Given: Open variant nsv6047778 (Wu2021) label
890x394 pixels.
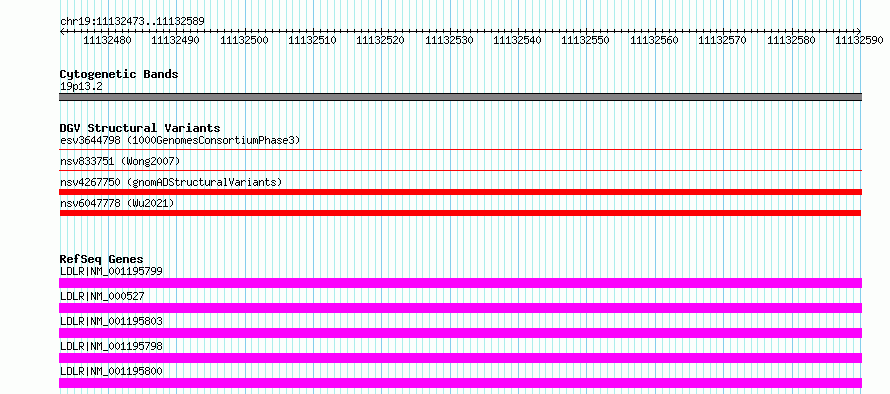Looking at the screenshot, I should click(117, 203).
